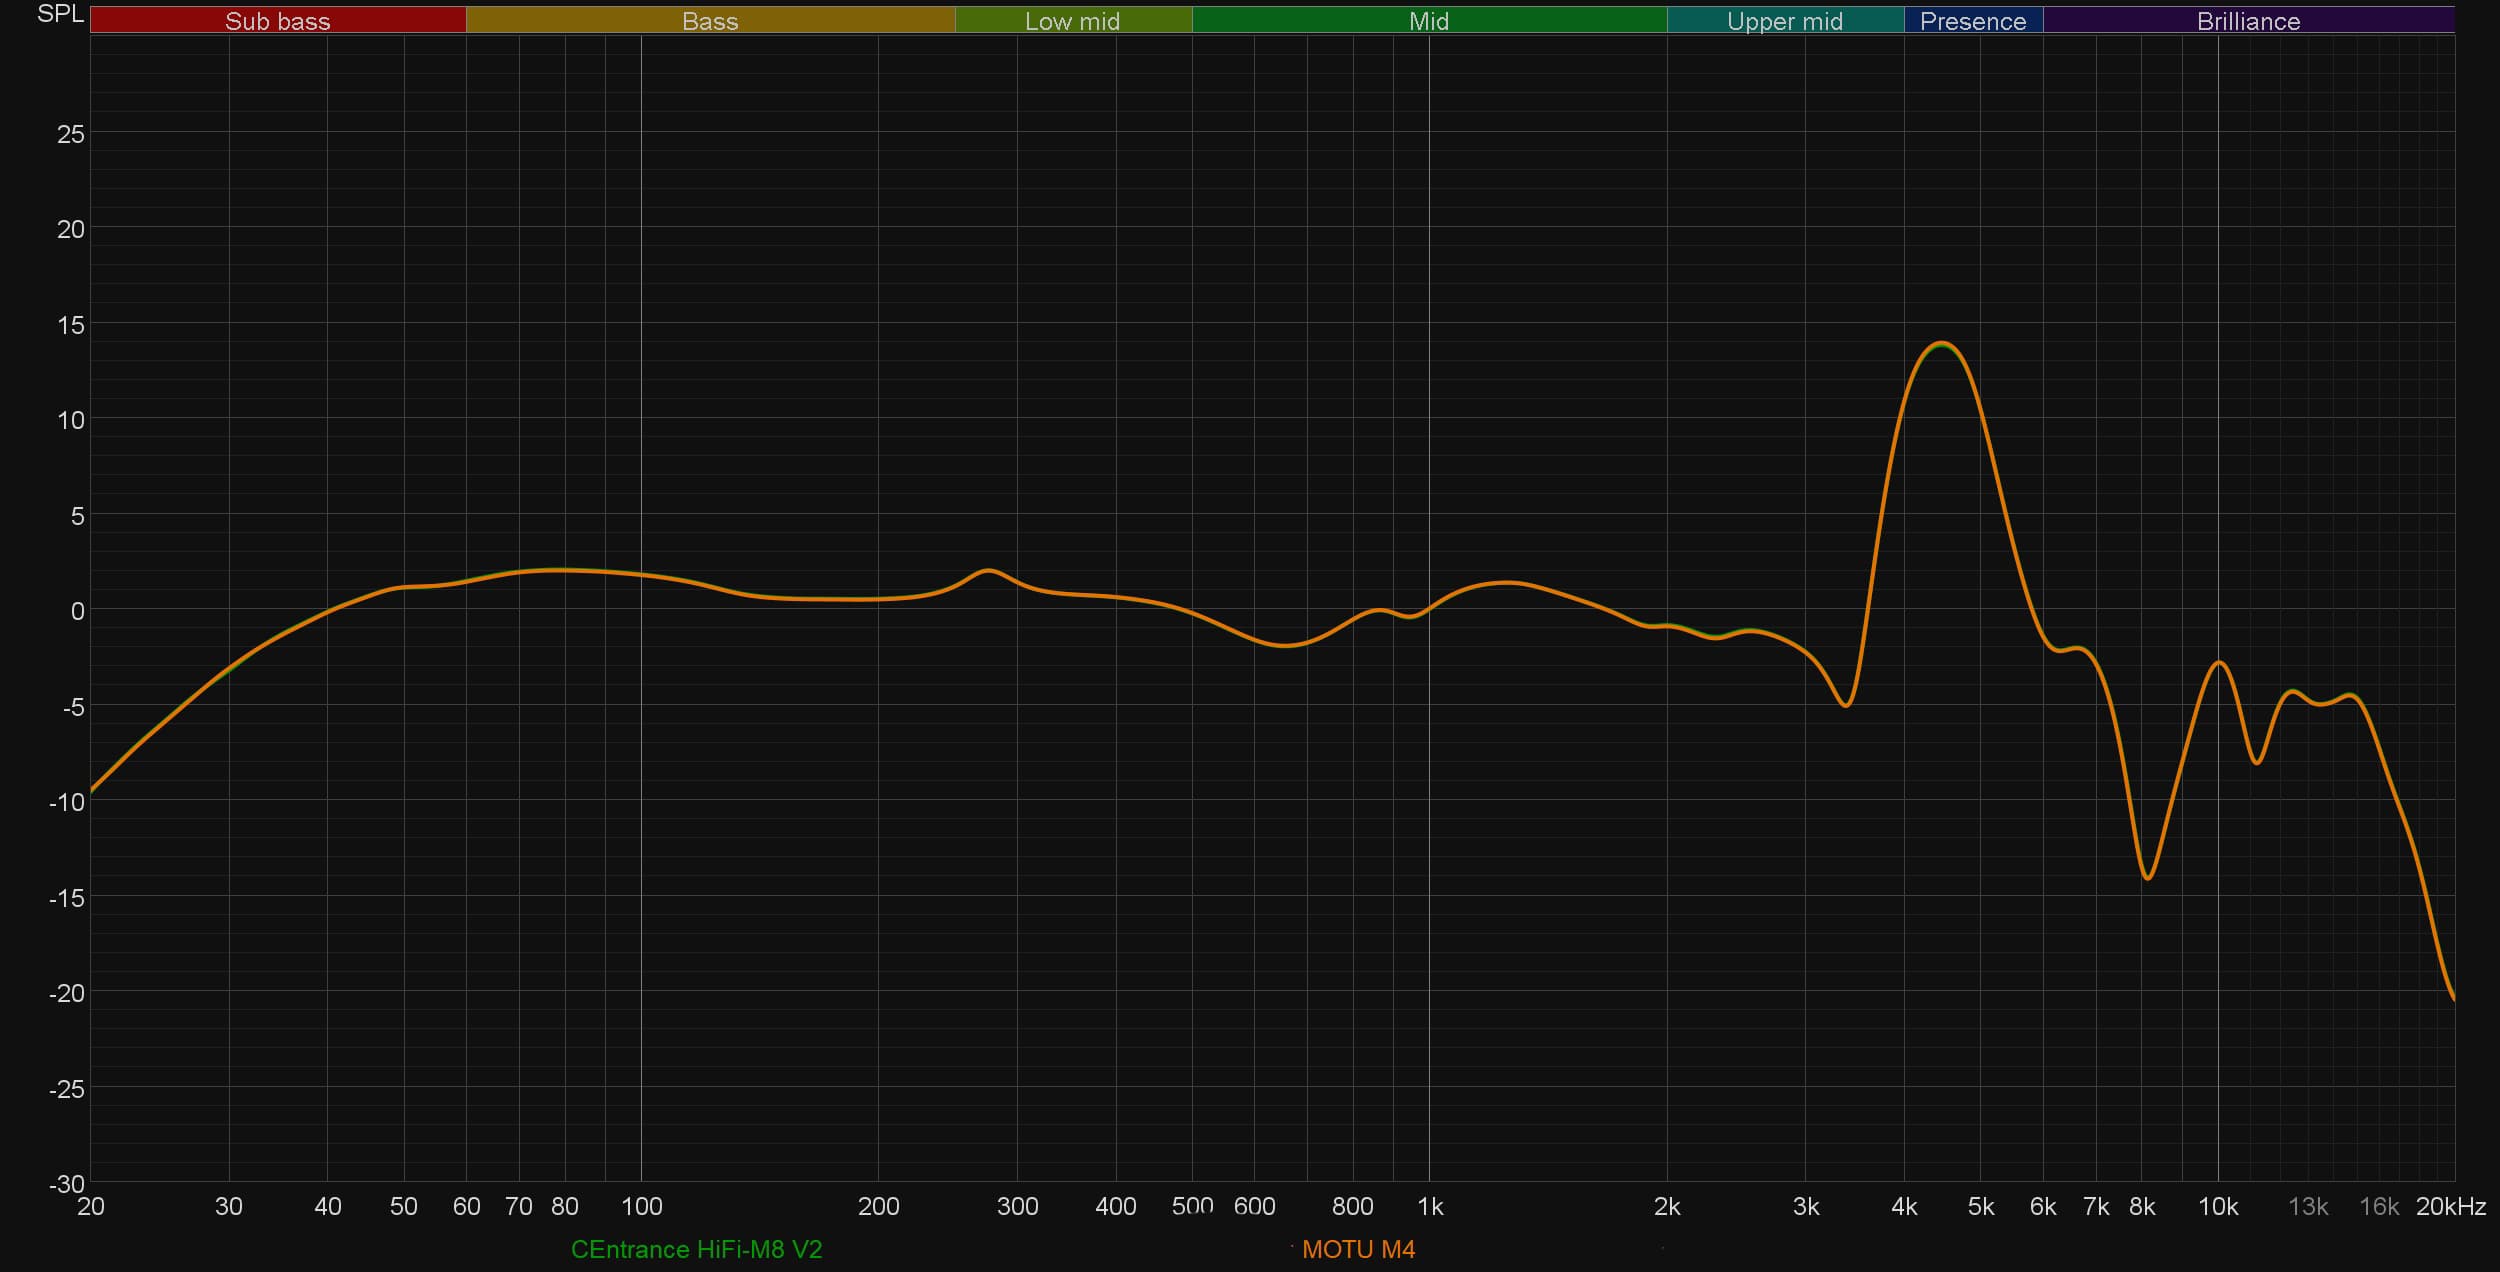The image size is (2500, 1272).
Task: Select the Mid band header
Action: (x=1428, y=21)
